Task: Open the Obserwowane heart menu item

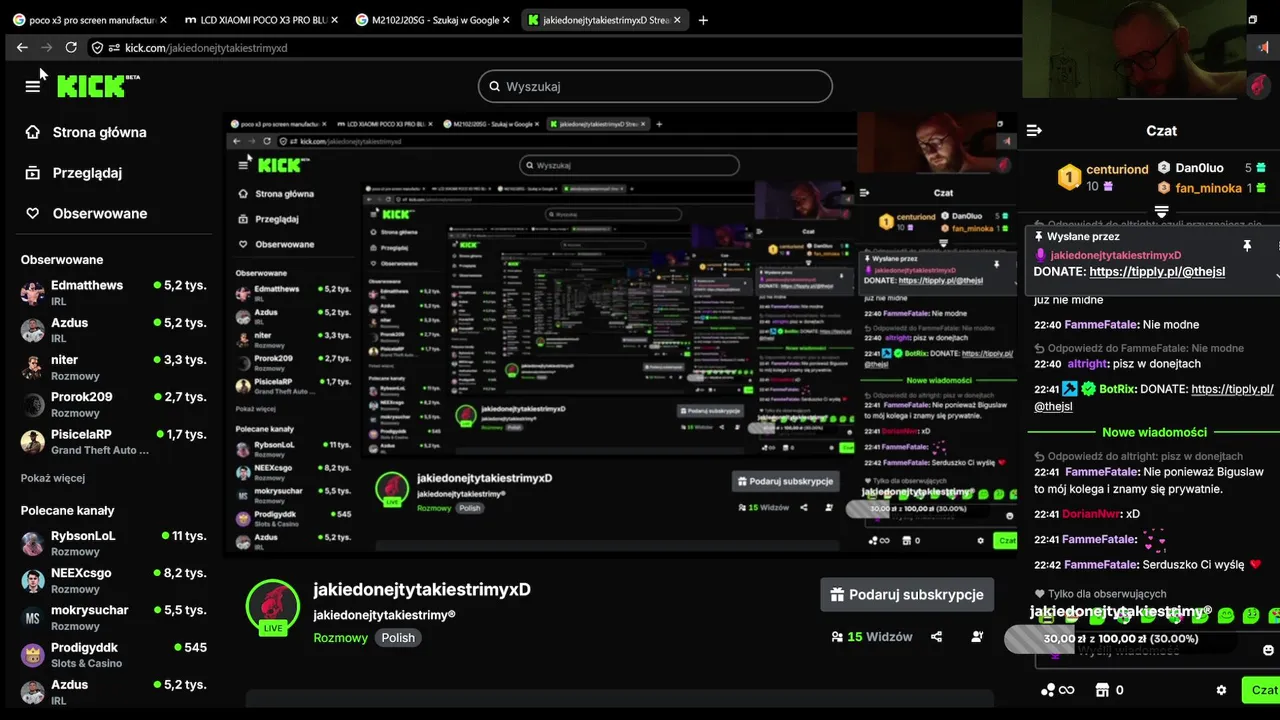Action: (x=86, y=213)
